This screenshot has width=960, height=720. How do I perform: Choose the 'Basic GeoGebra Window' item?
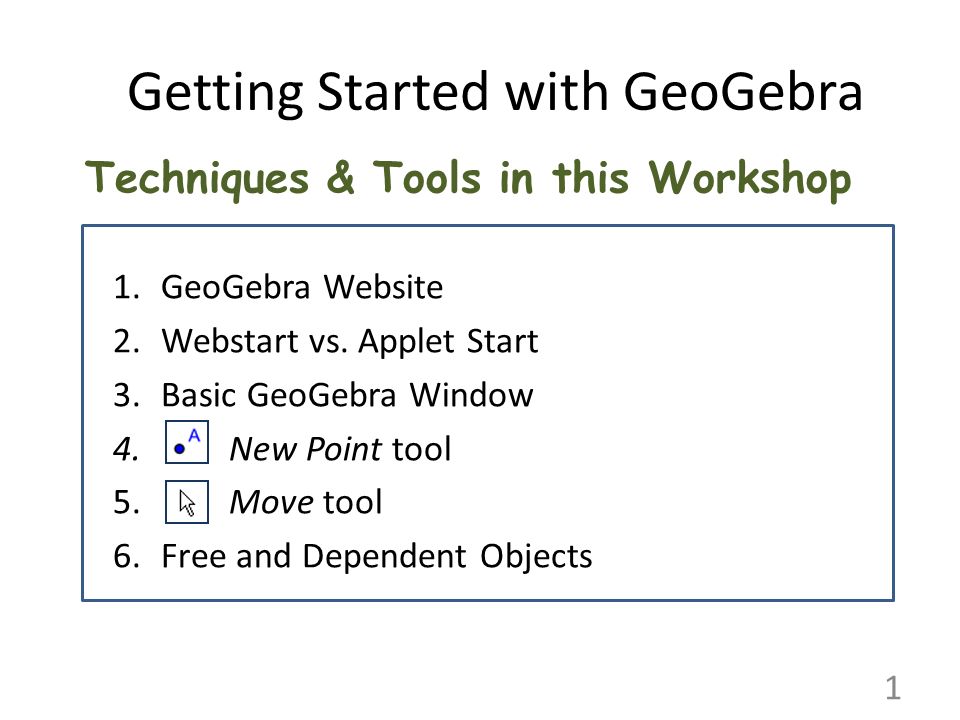pos(347,395)
